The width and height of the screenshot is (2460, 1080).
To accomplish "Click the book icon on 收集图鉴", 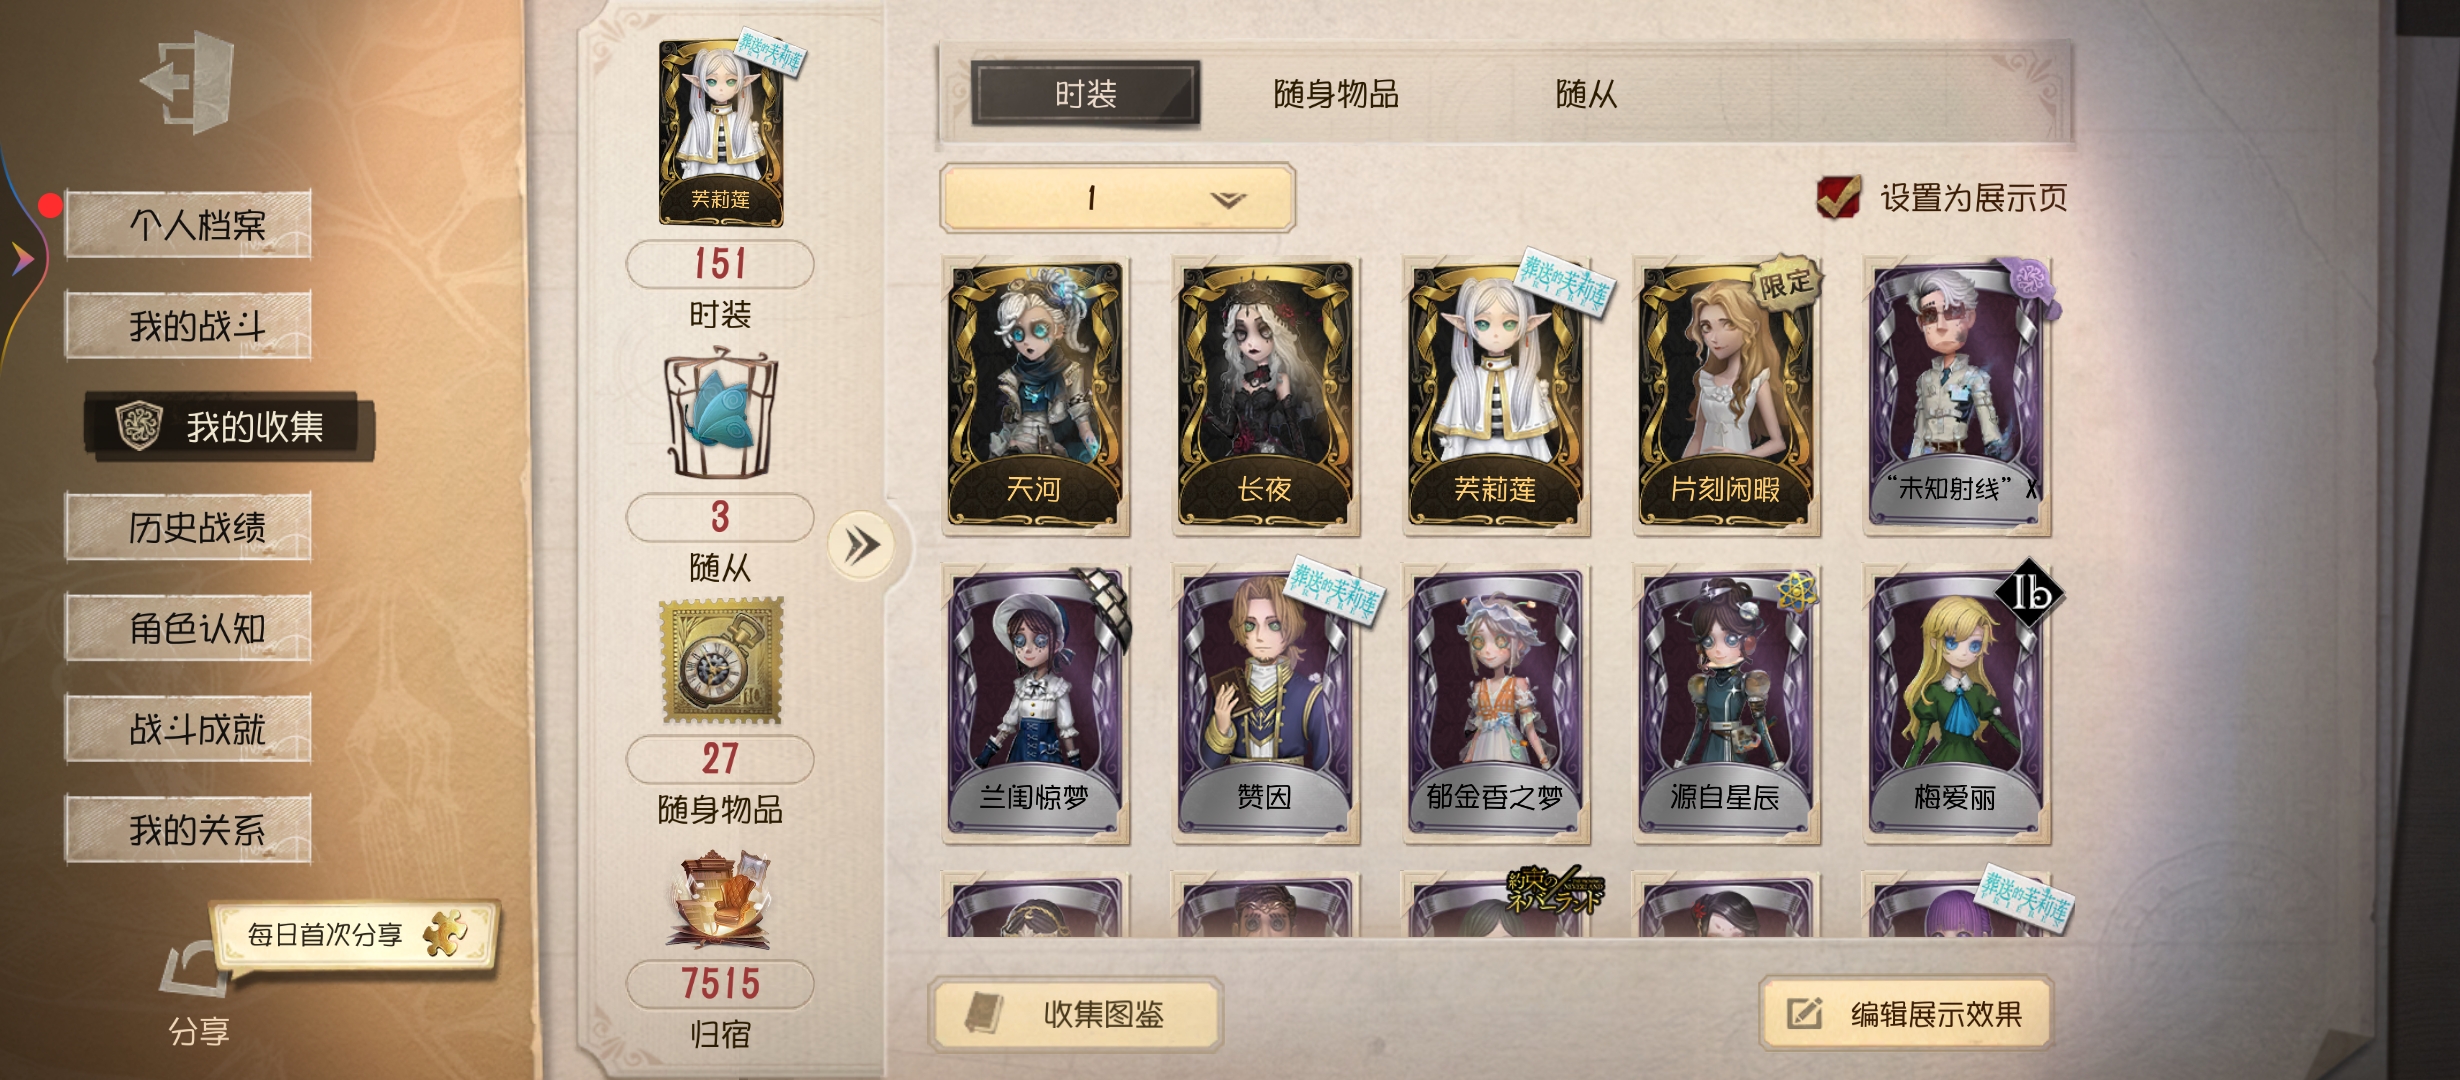I will 984,1013.
